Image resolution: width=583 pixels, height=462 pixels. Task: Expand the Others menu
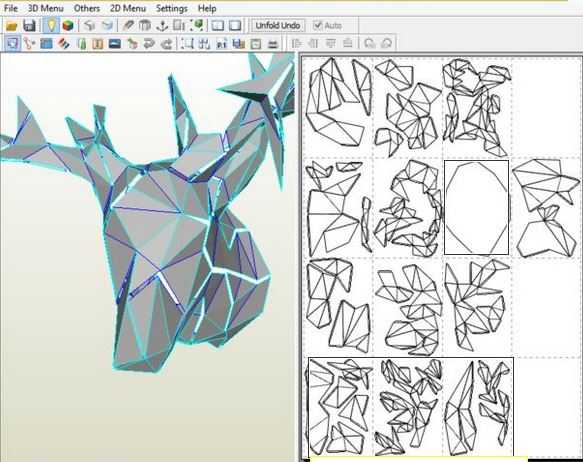(87, 8)
